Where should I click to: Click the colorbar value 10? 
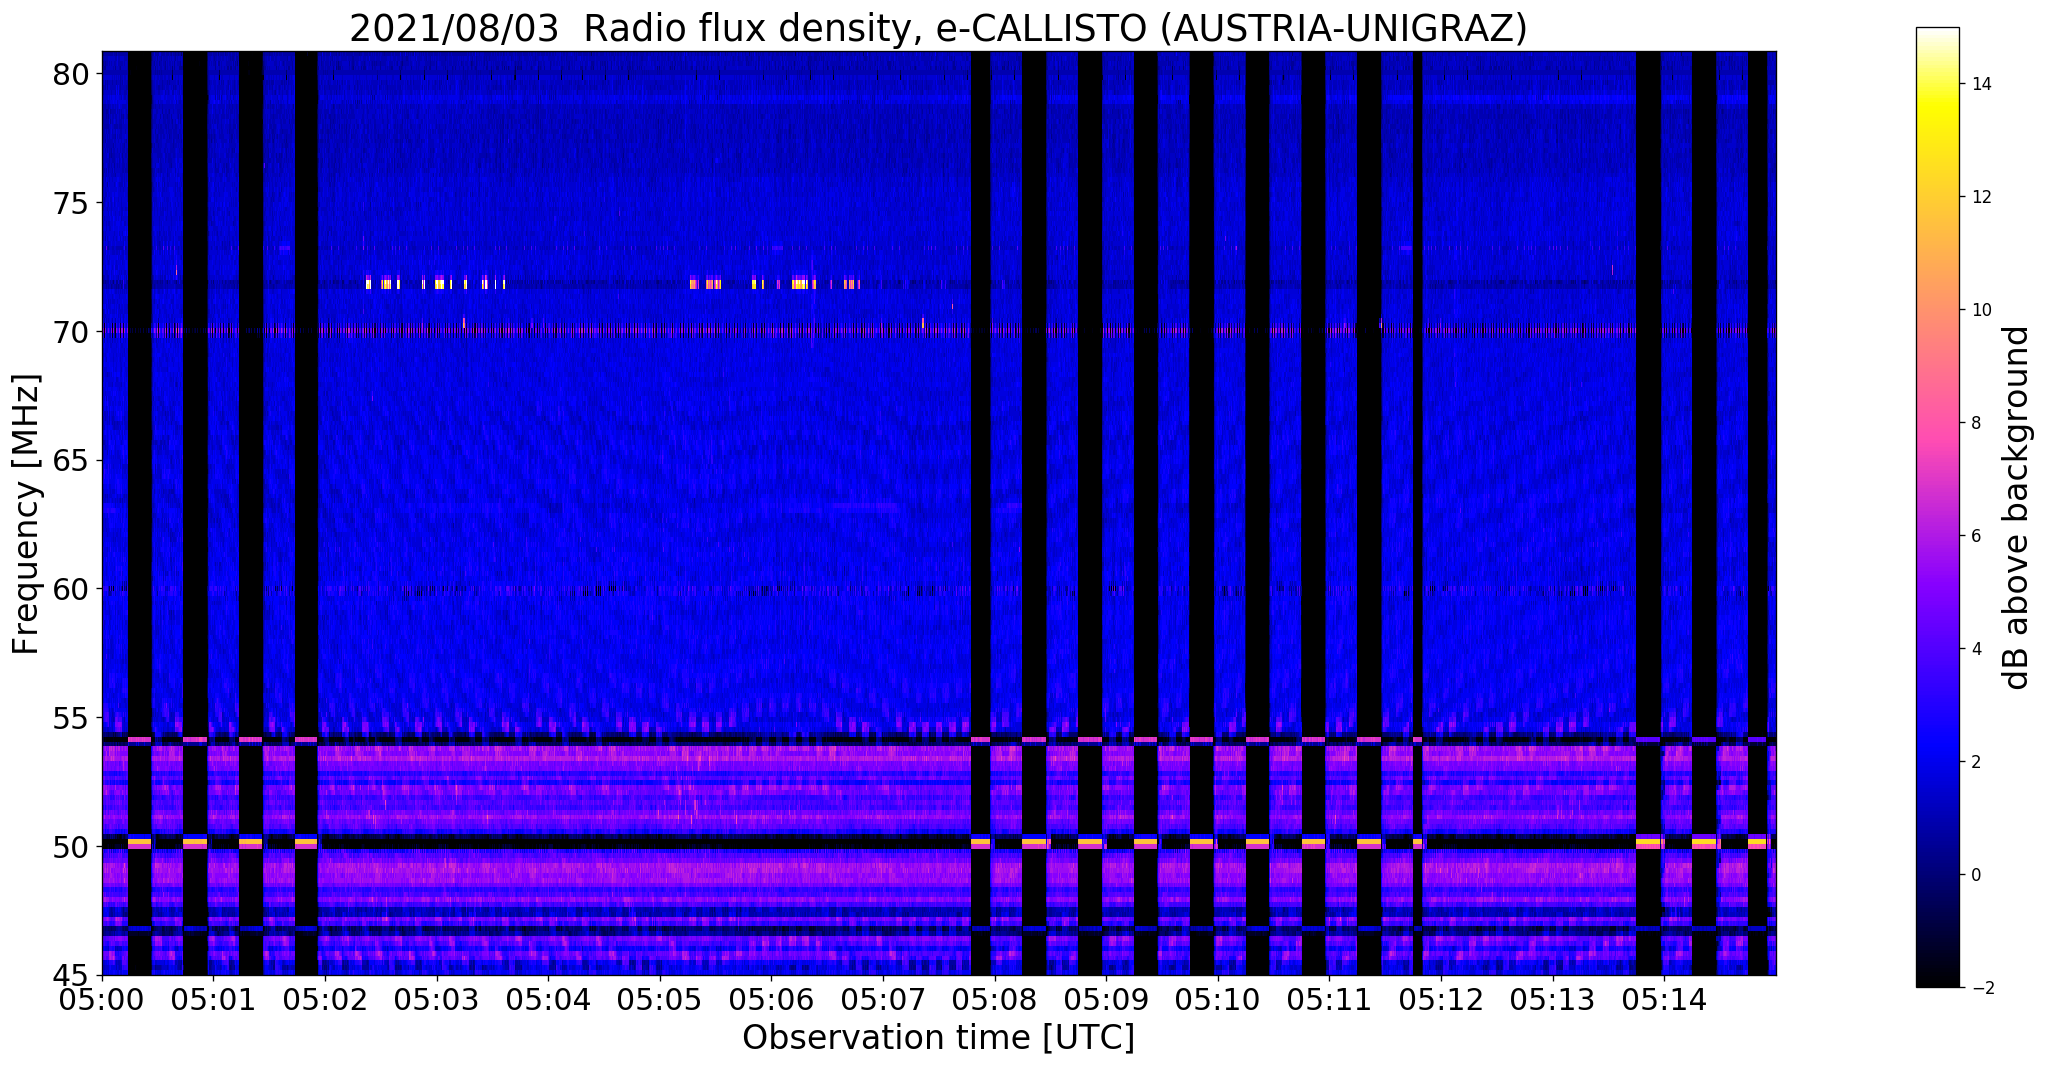[1980, 310]
